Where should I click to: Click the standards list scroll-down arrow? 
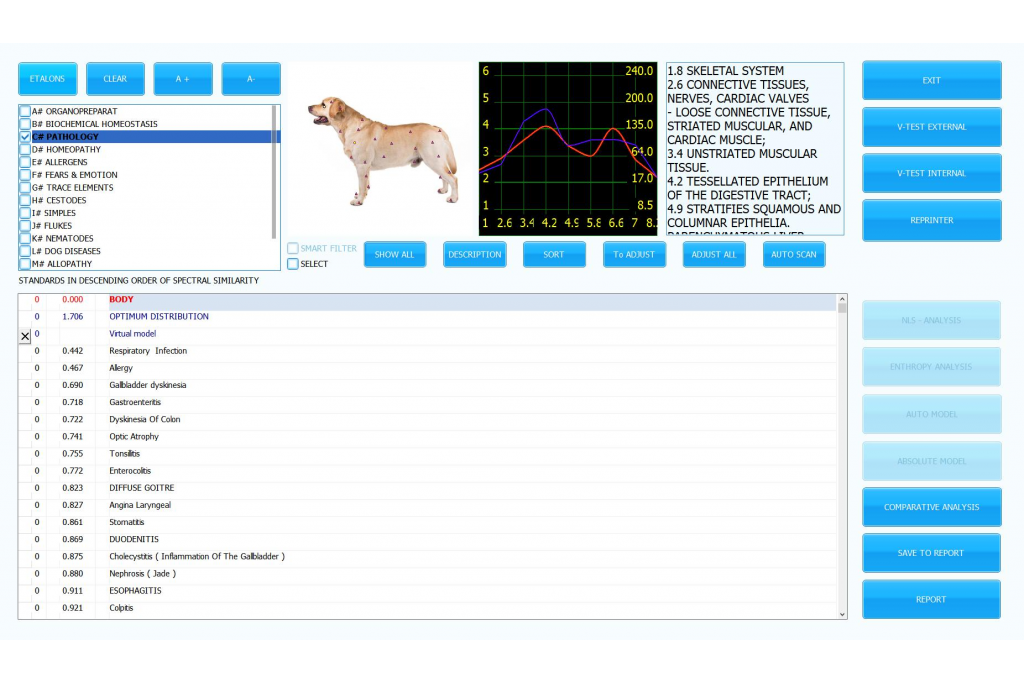pyautogui.click(x=842, y=614)
